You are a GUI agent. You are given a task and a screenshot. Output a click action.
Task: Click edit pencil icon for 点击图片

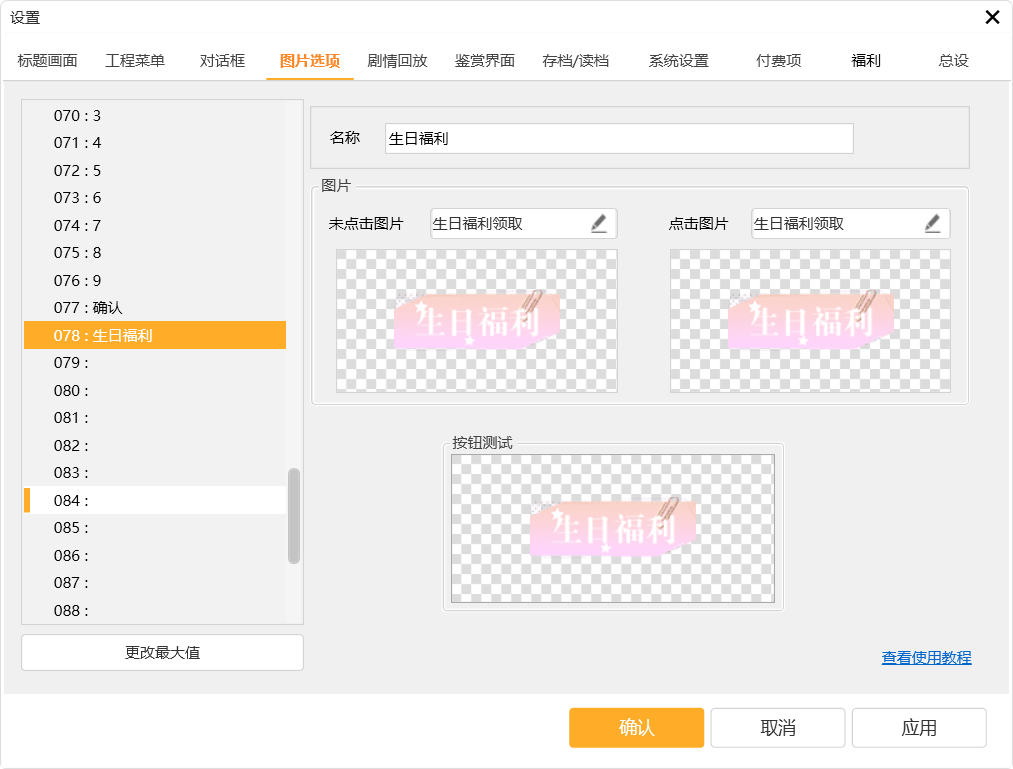click(x=932, y=224)
